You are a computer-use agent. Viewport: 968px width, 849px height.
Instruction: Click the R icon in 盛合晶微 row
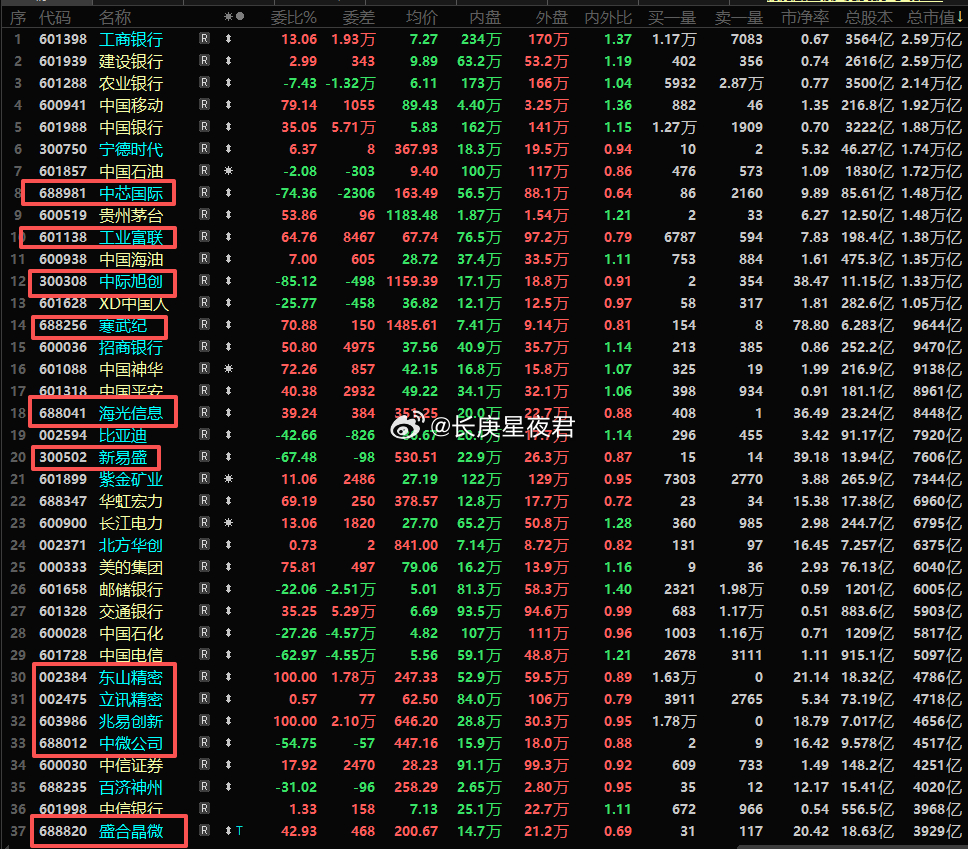coord(204,831)
